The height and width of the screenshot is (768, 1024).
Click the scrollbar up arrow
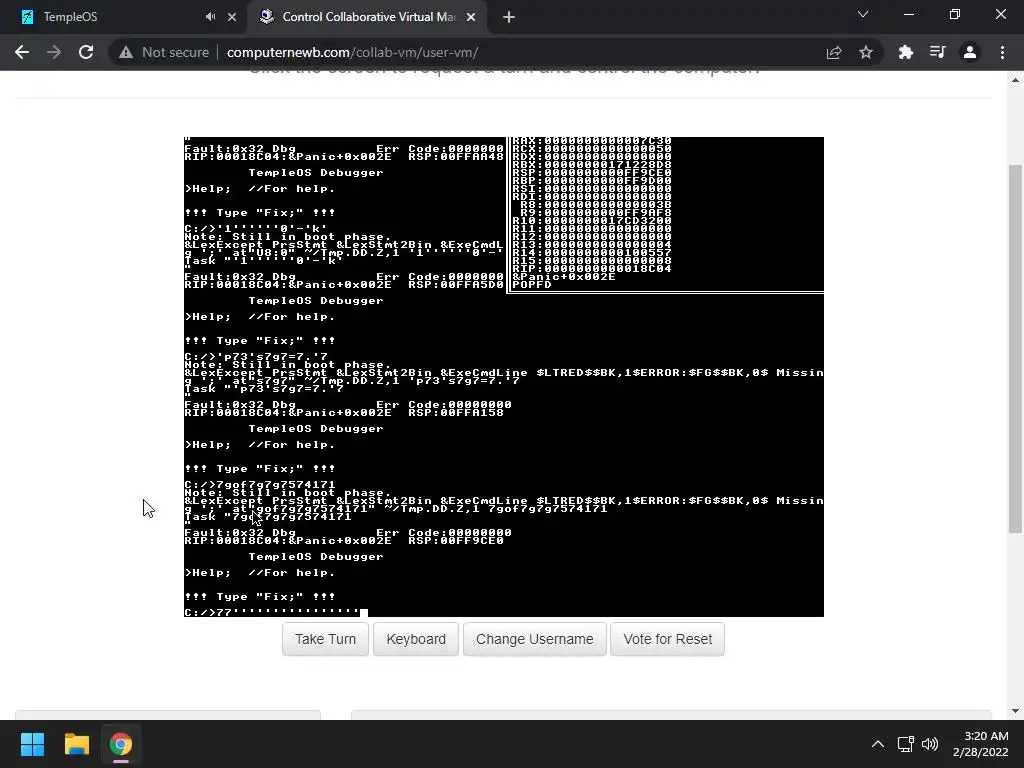click(x=1015, y=80)
